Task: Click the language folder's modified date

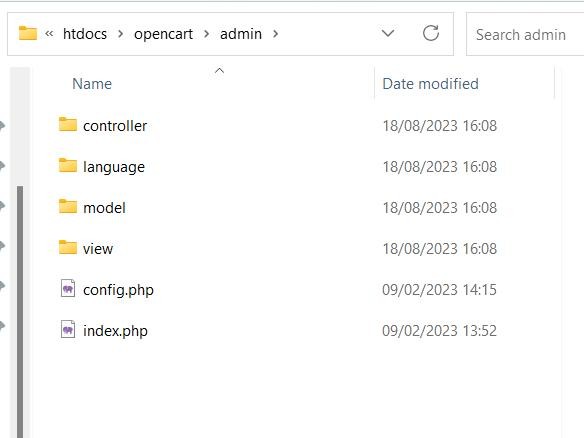Action: point(439,167)
